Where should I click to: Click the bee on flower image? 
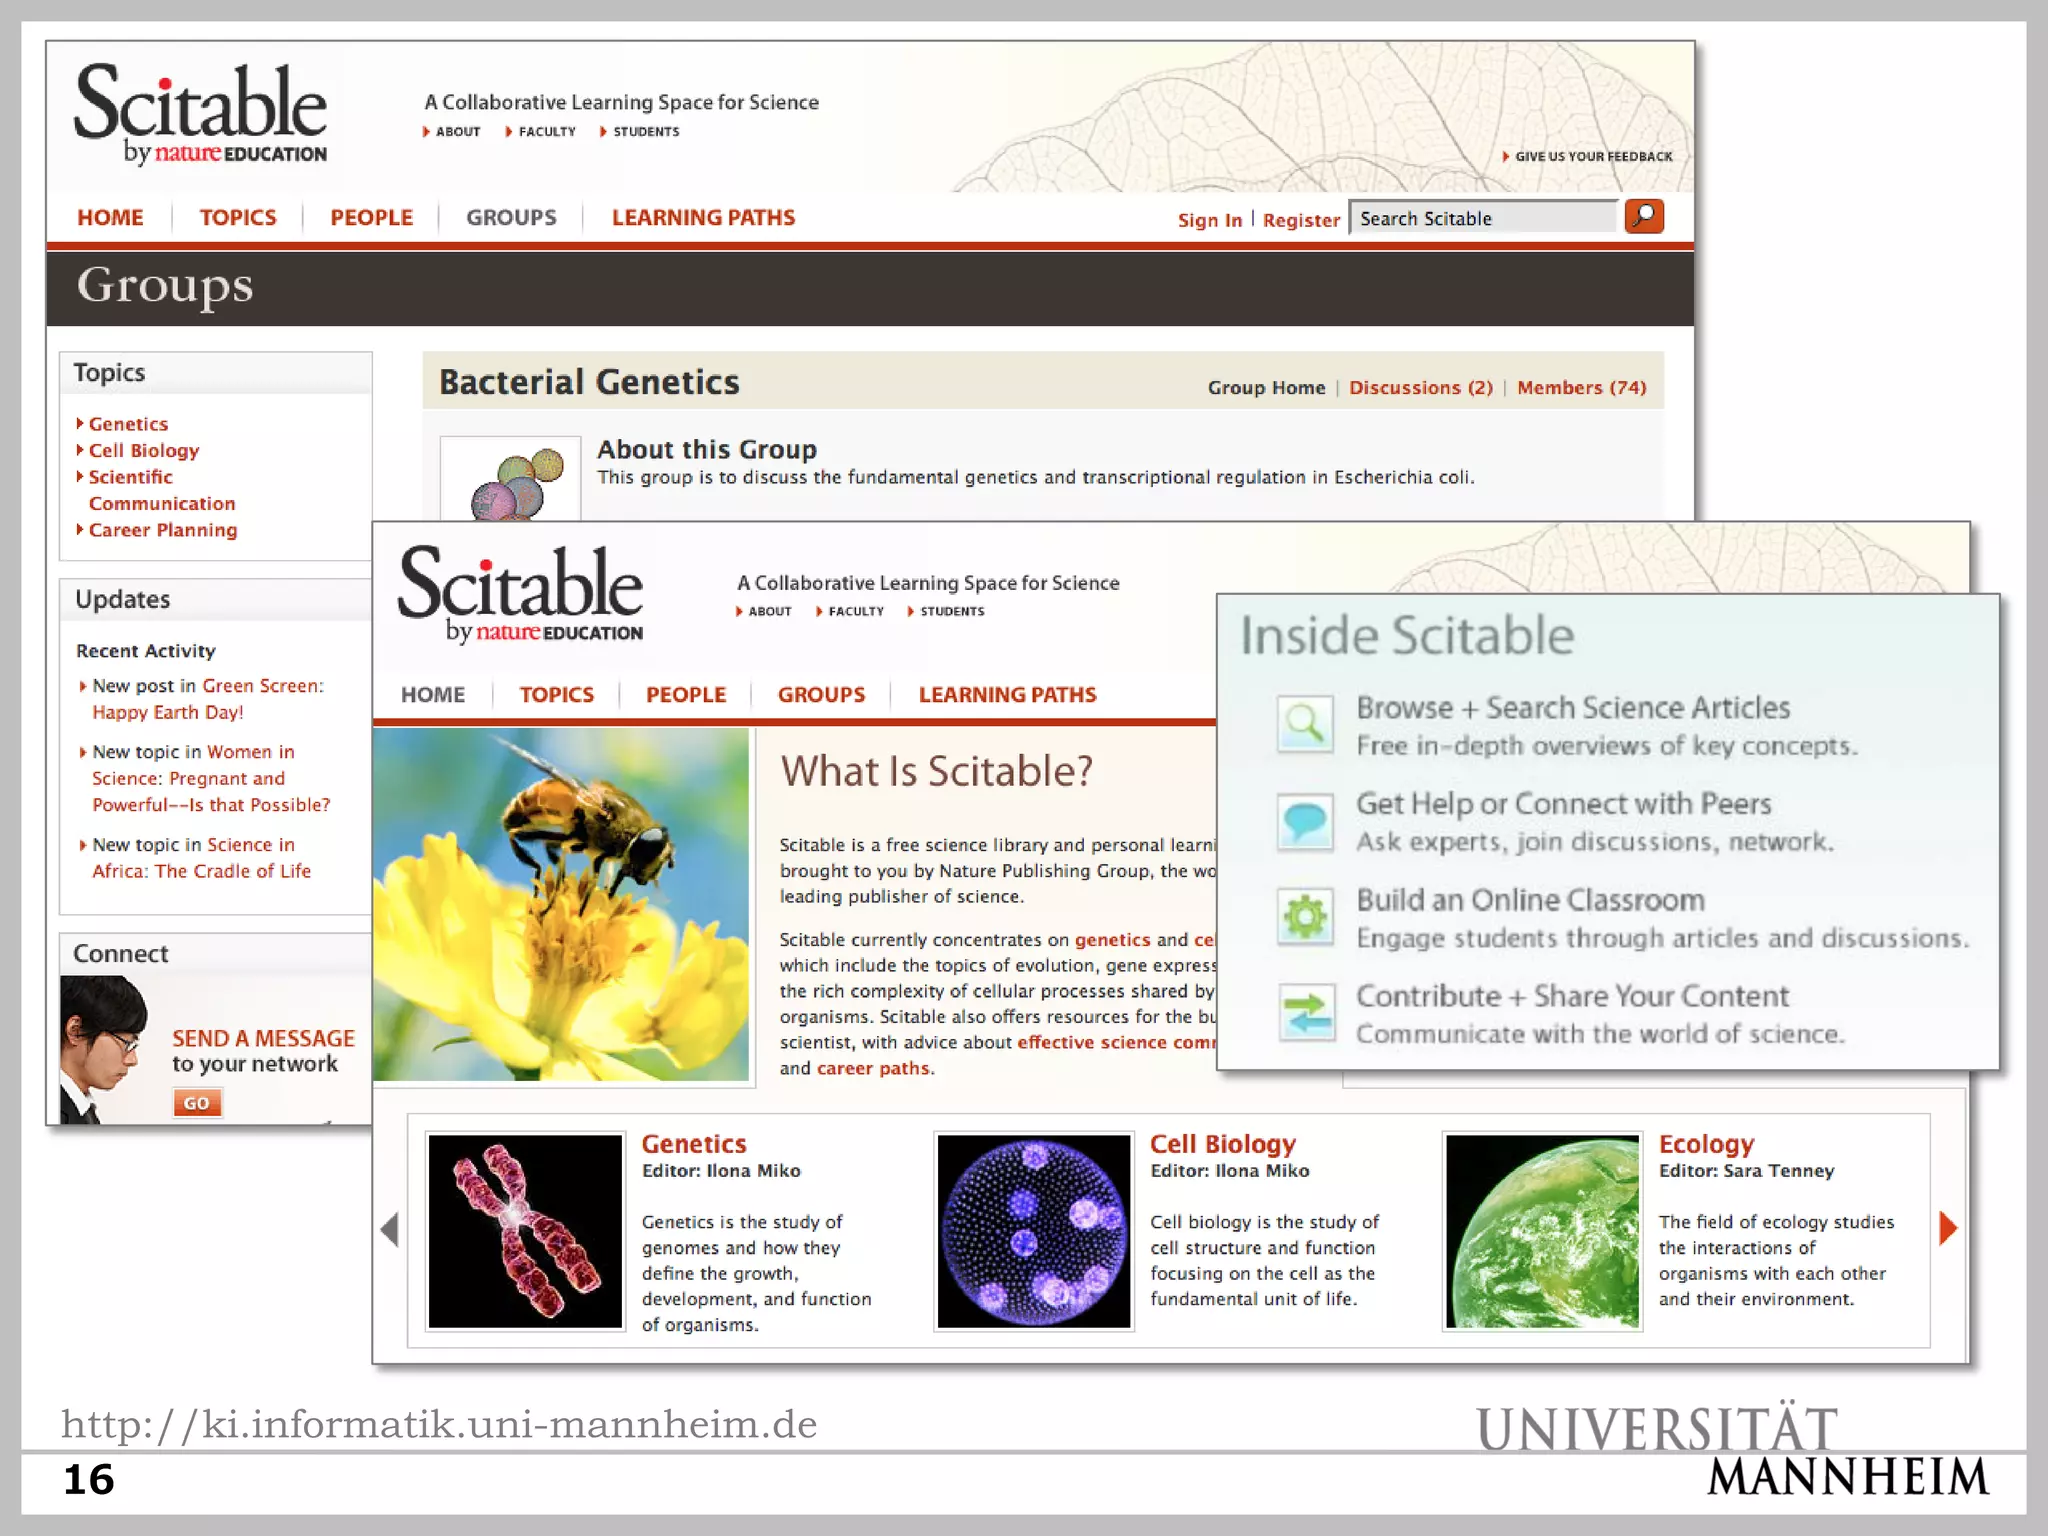point(561,904)
